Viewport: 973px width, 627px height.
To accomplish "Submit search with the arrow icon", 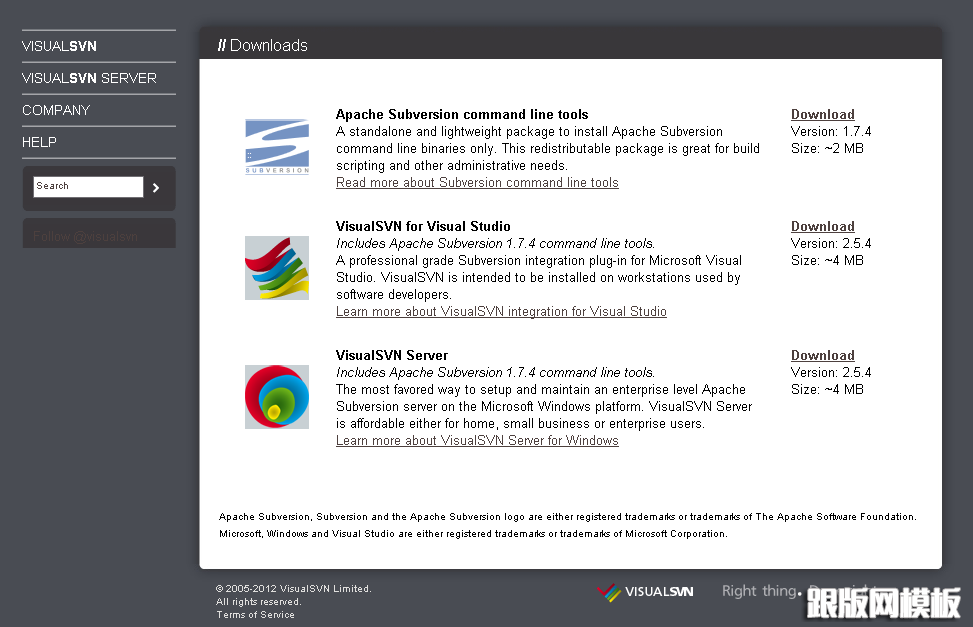I will click(156, 187).
